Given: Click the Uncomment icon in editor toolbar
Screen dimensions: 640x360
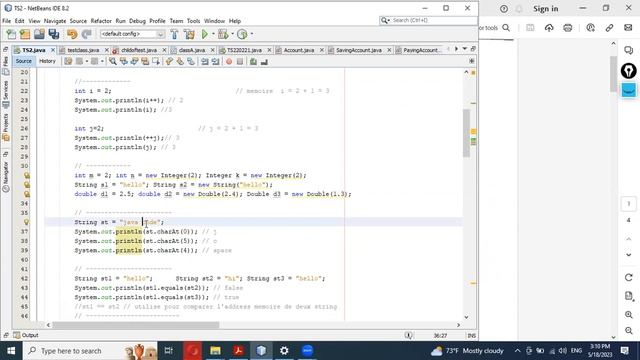Looking at the screenshot, I should 264,62.
